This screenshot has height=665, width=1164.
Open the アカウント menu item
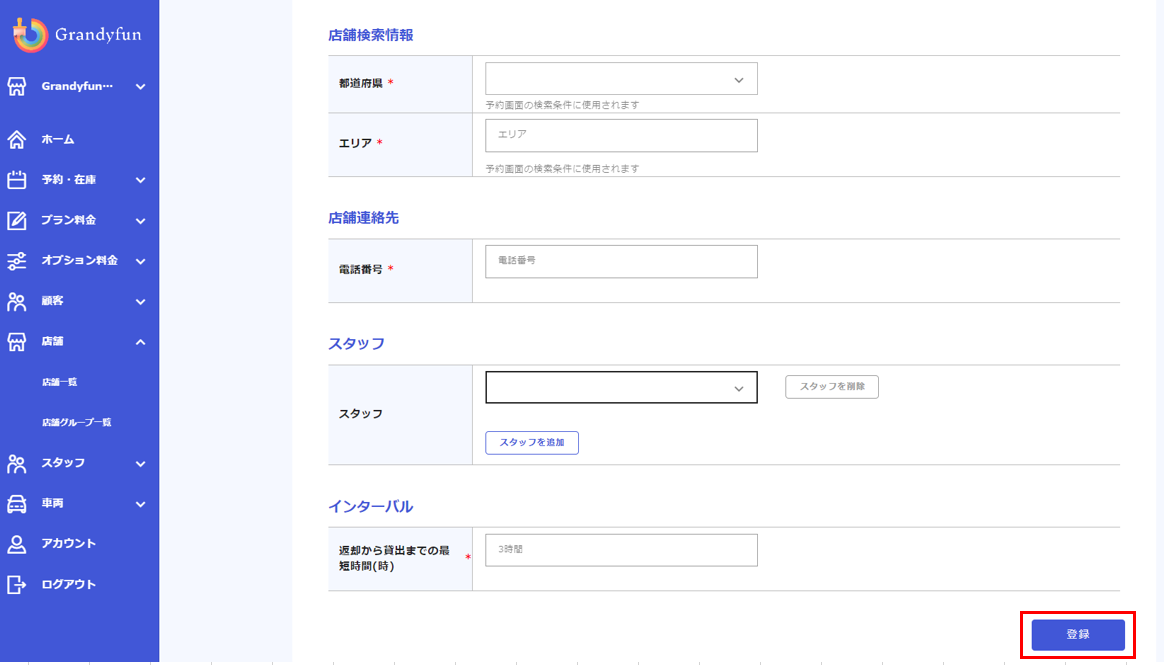tap(68, 543)
